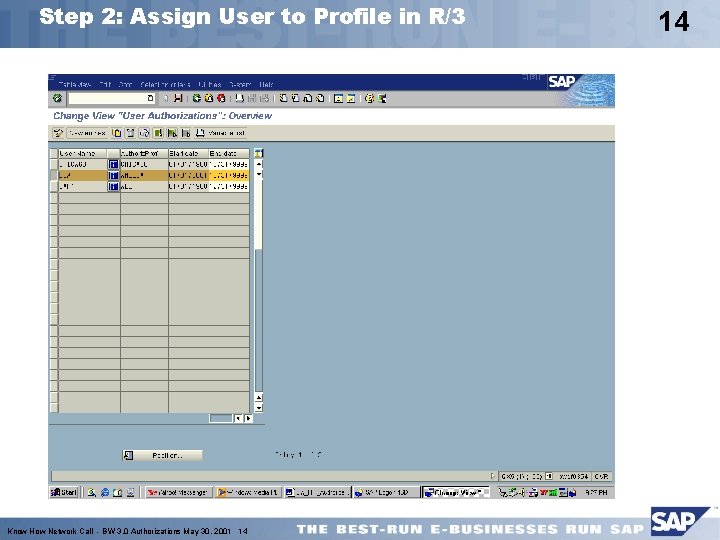Click the Customize local layout icon
The width and height of the screenshot is (720, 540).
click(382, 98)
